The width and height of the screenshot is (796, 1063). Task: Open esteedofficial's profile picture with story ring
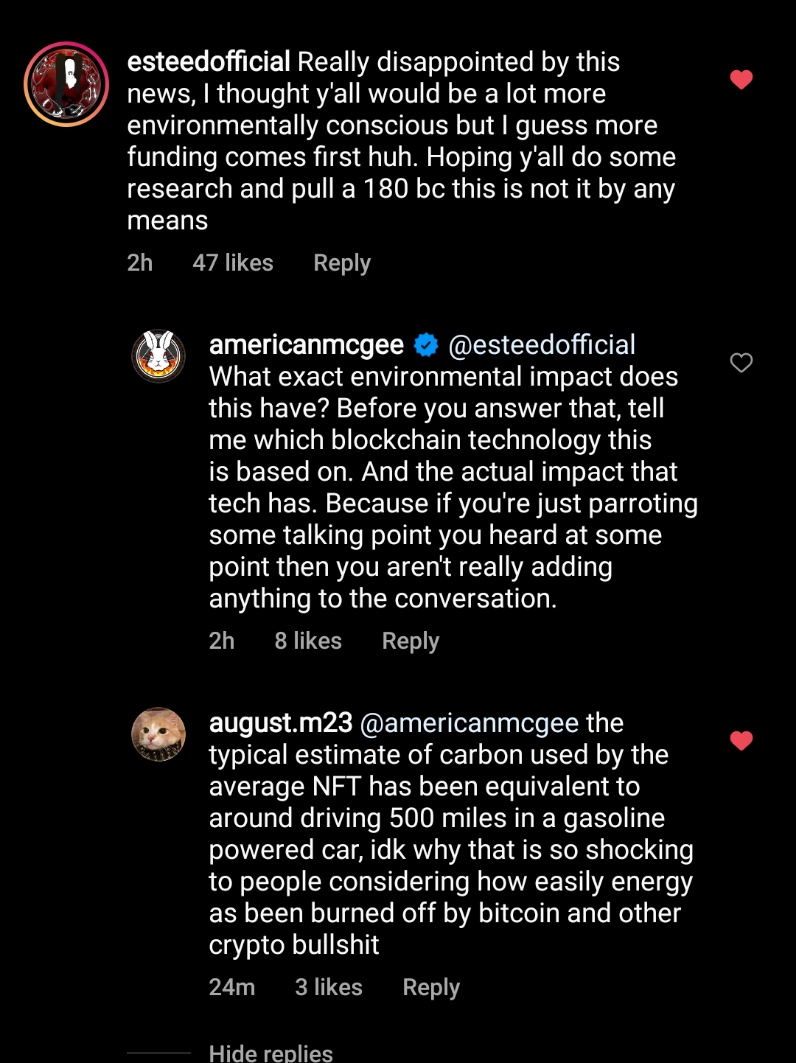click(66, 84)
